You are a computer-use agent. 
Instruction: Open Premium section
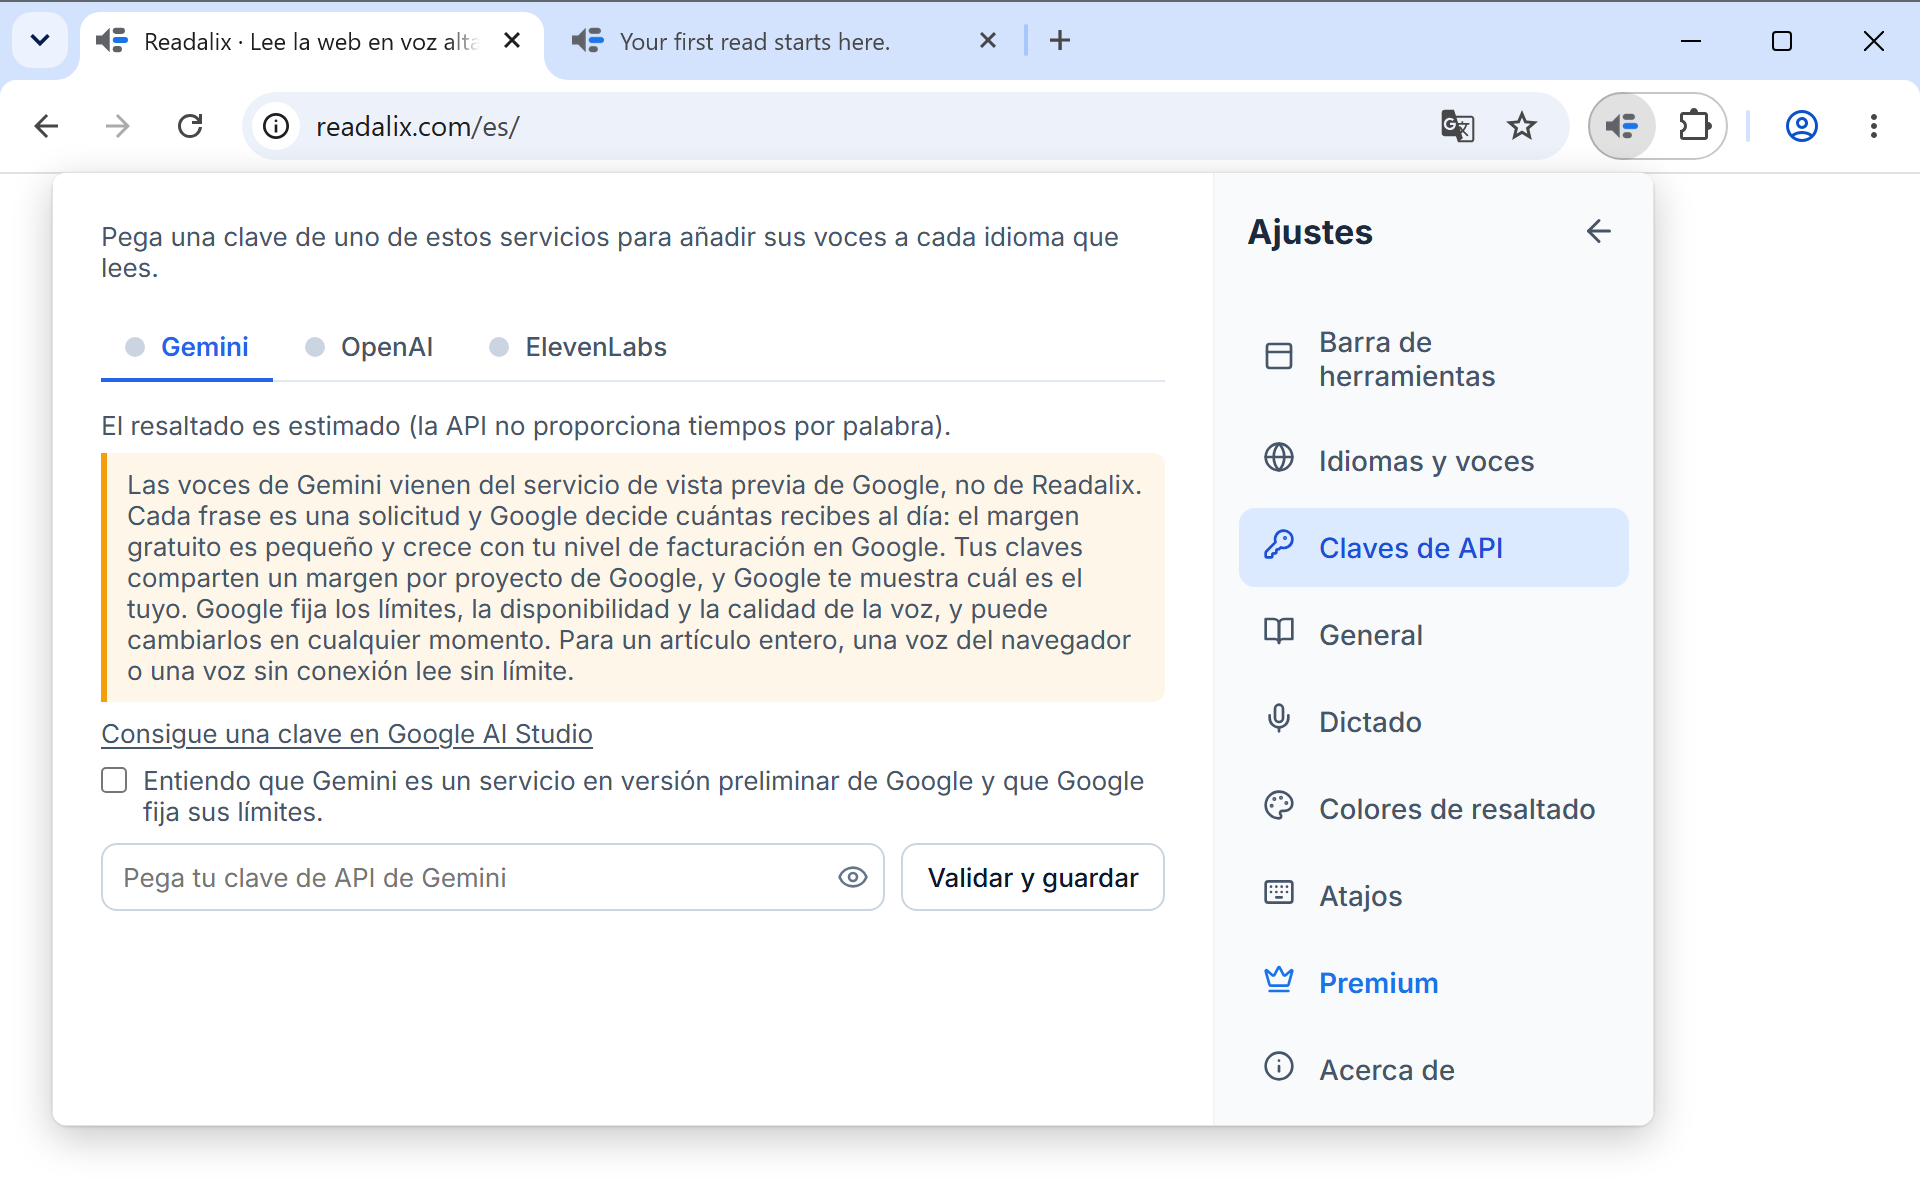(x=1433, y=982)
